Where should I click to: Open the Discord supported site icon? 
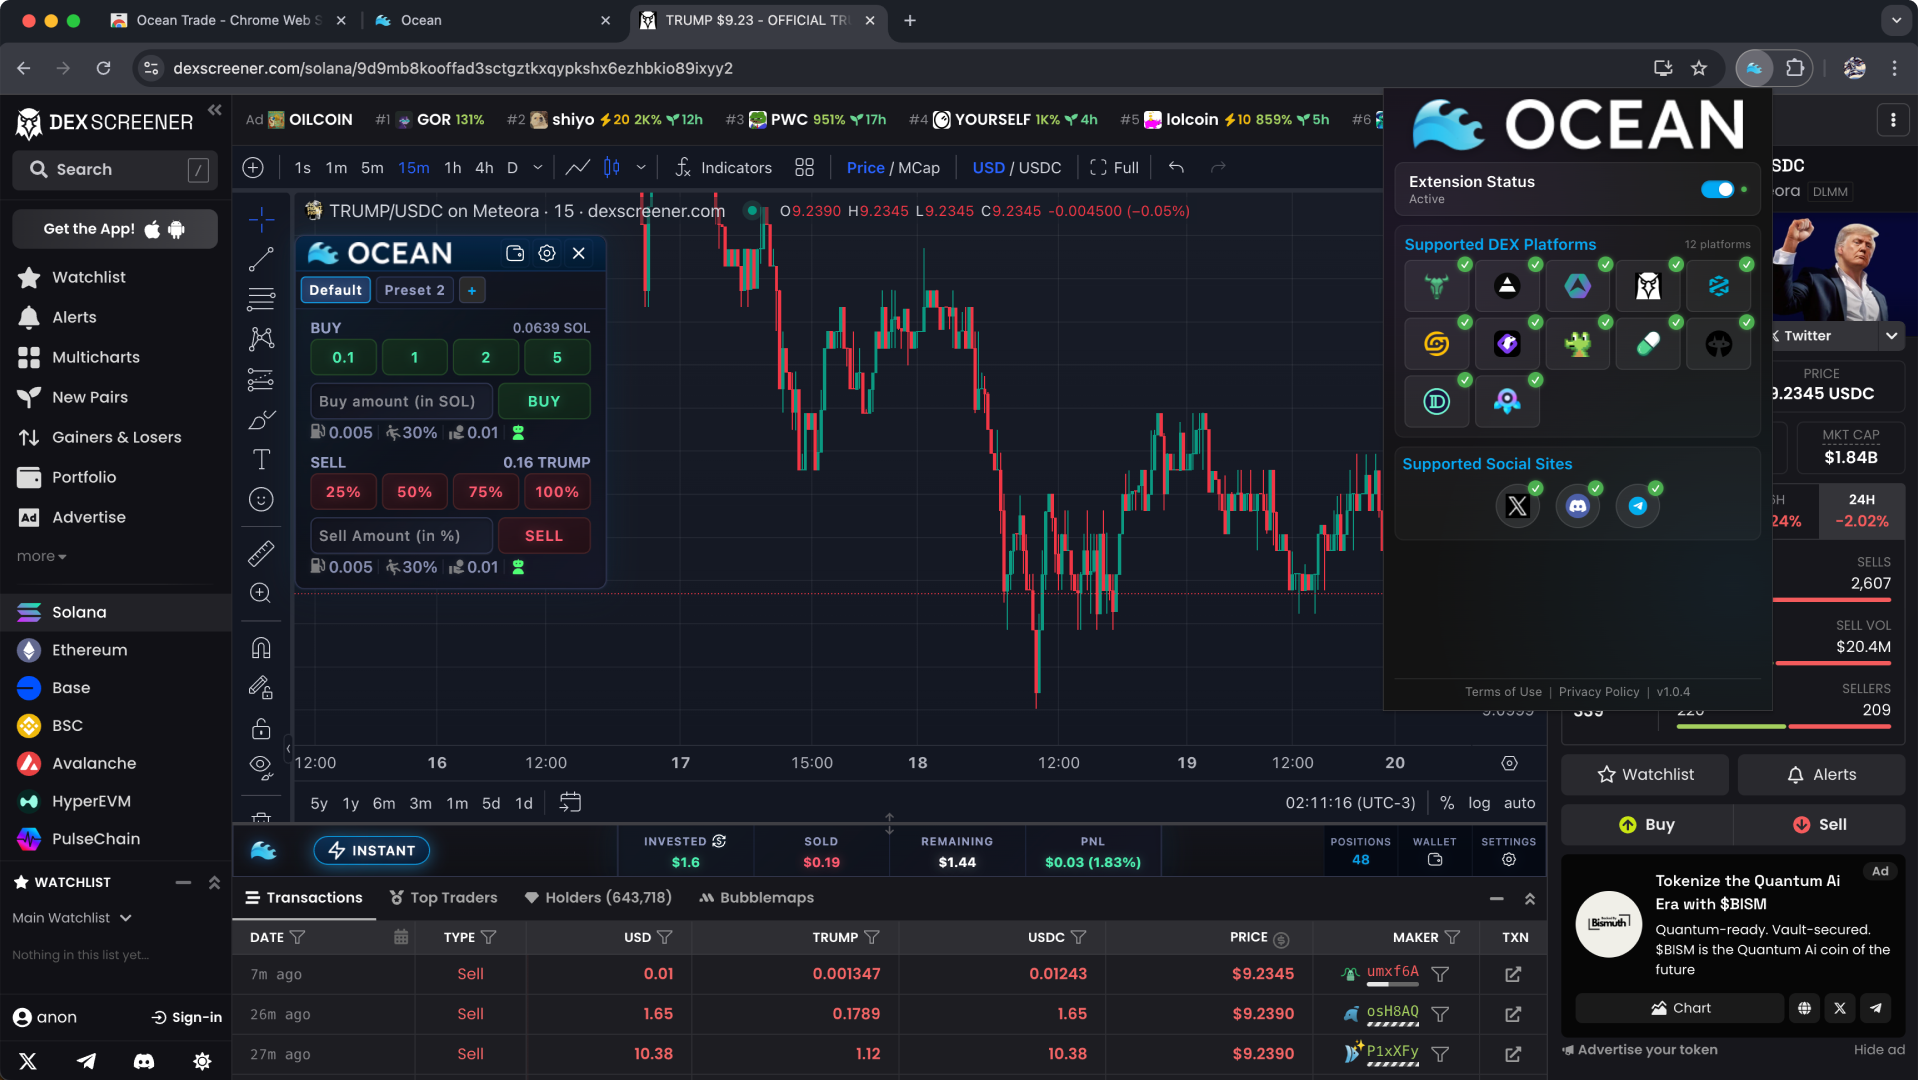1577,506
